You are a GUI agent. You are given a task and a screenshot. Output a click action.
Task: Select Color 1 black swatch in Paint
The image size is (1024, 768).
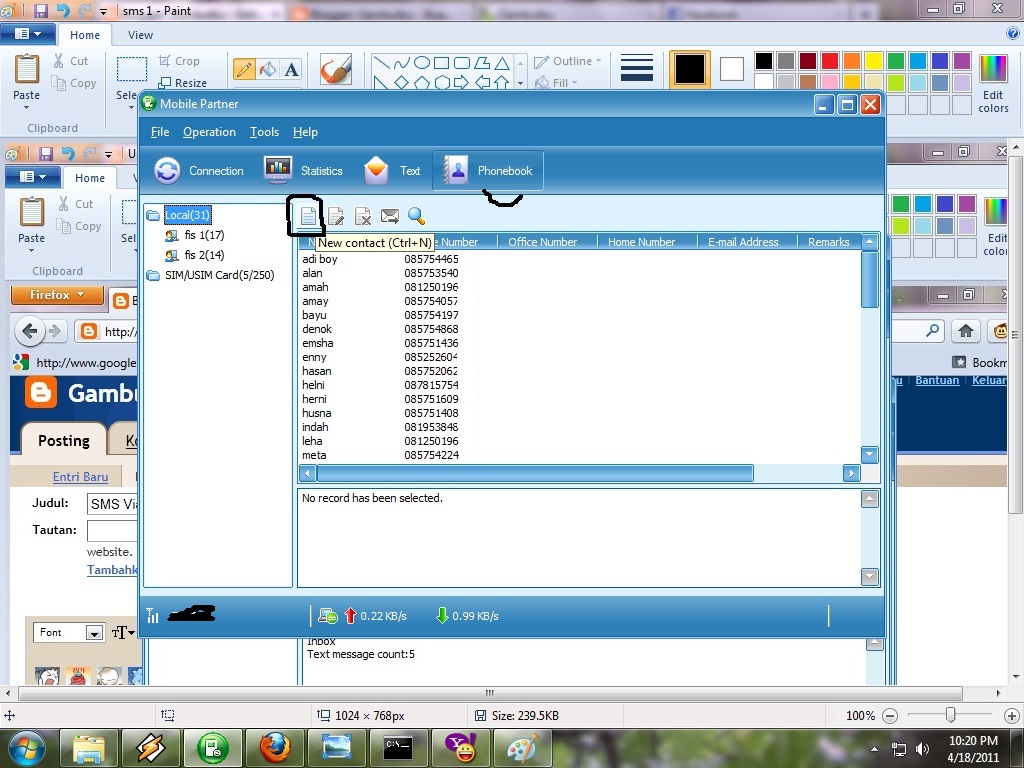coord(690,69)
